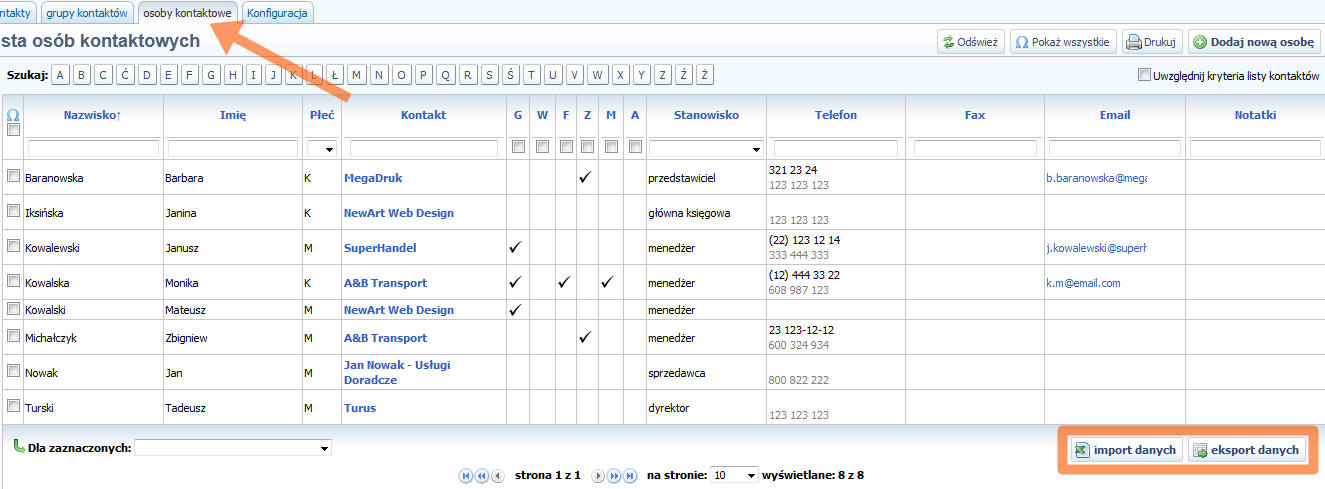Tick the select-all checkbox in header
Image resolution: width=1325 pixels, height=489 pixels.
click(13, 130)
